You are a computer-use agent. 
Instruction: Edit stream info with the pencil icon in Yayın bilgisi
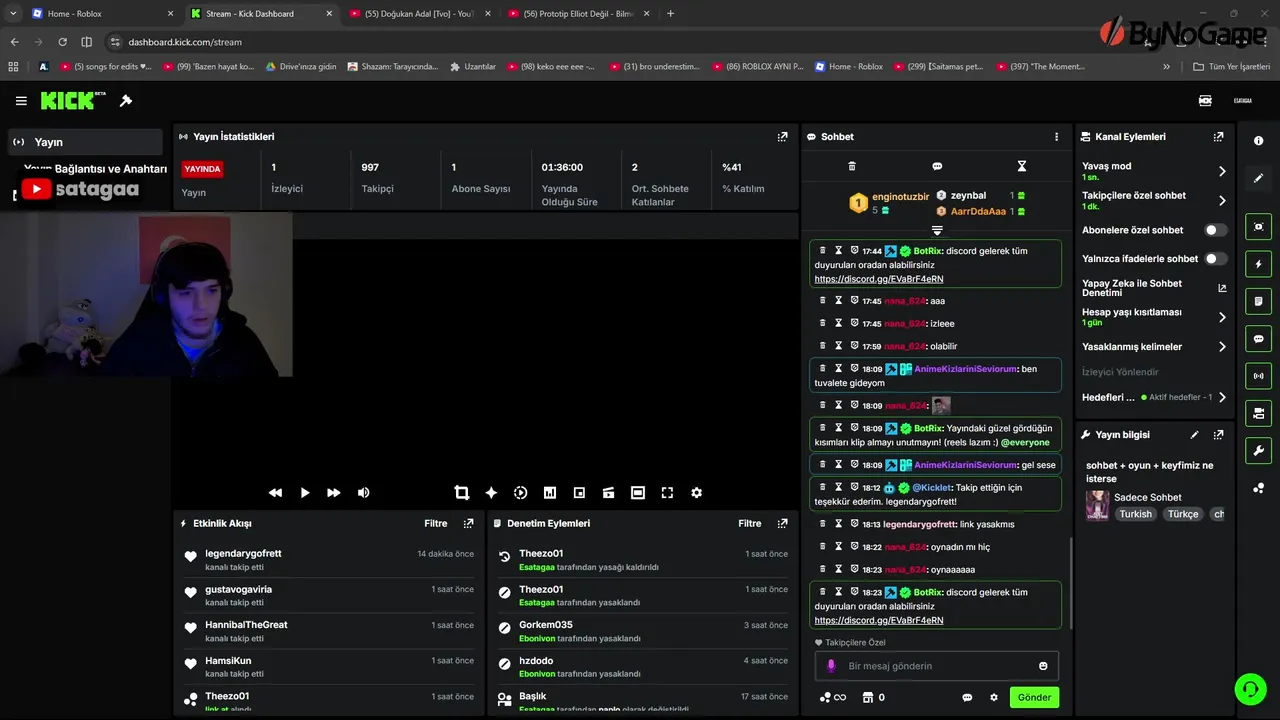coord(1194,435)
